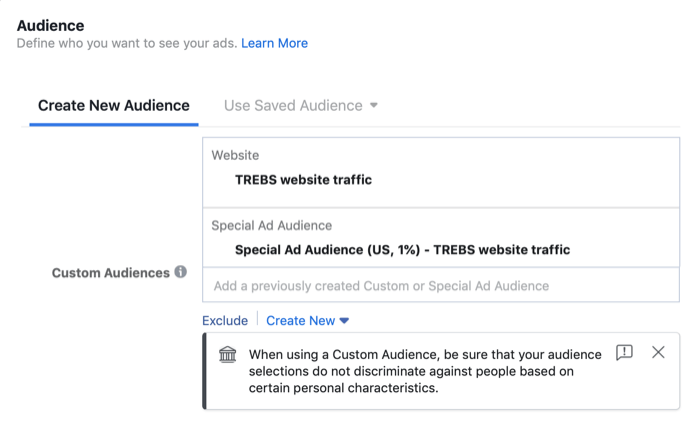Switch to the Use Saved Audience tab
The image size is (700, 432).
(x=292, y=105)
